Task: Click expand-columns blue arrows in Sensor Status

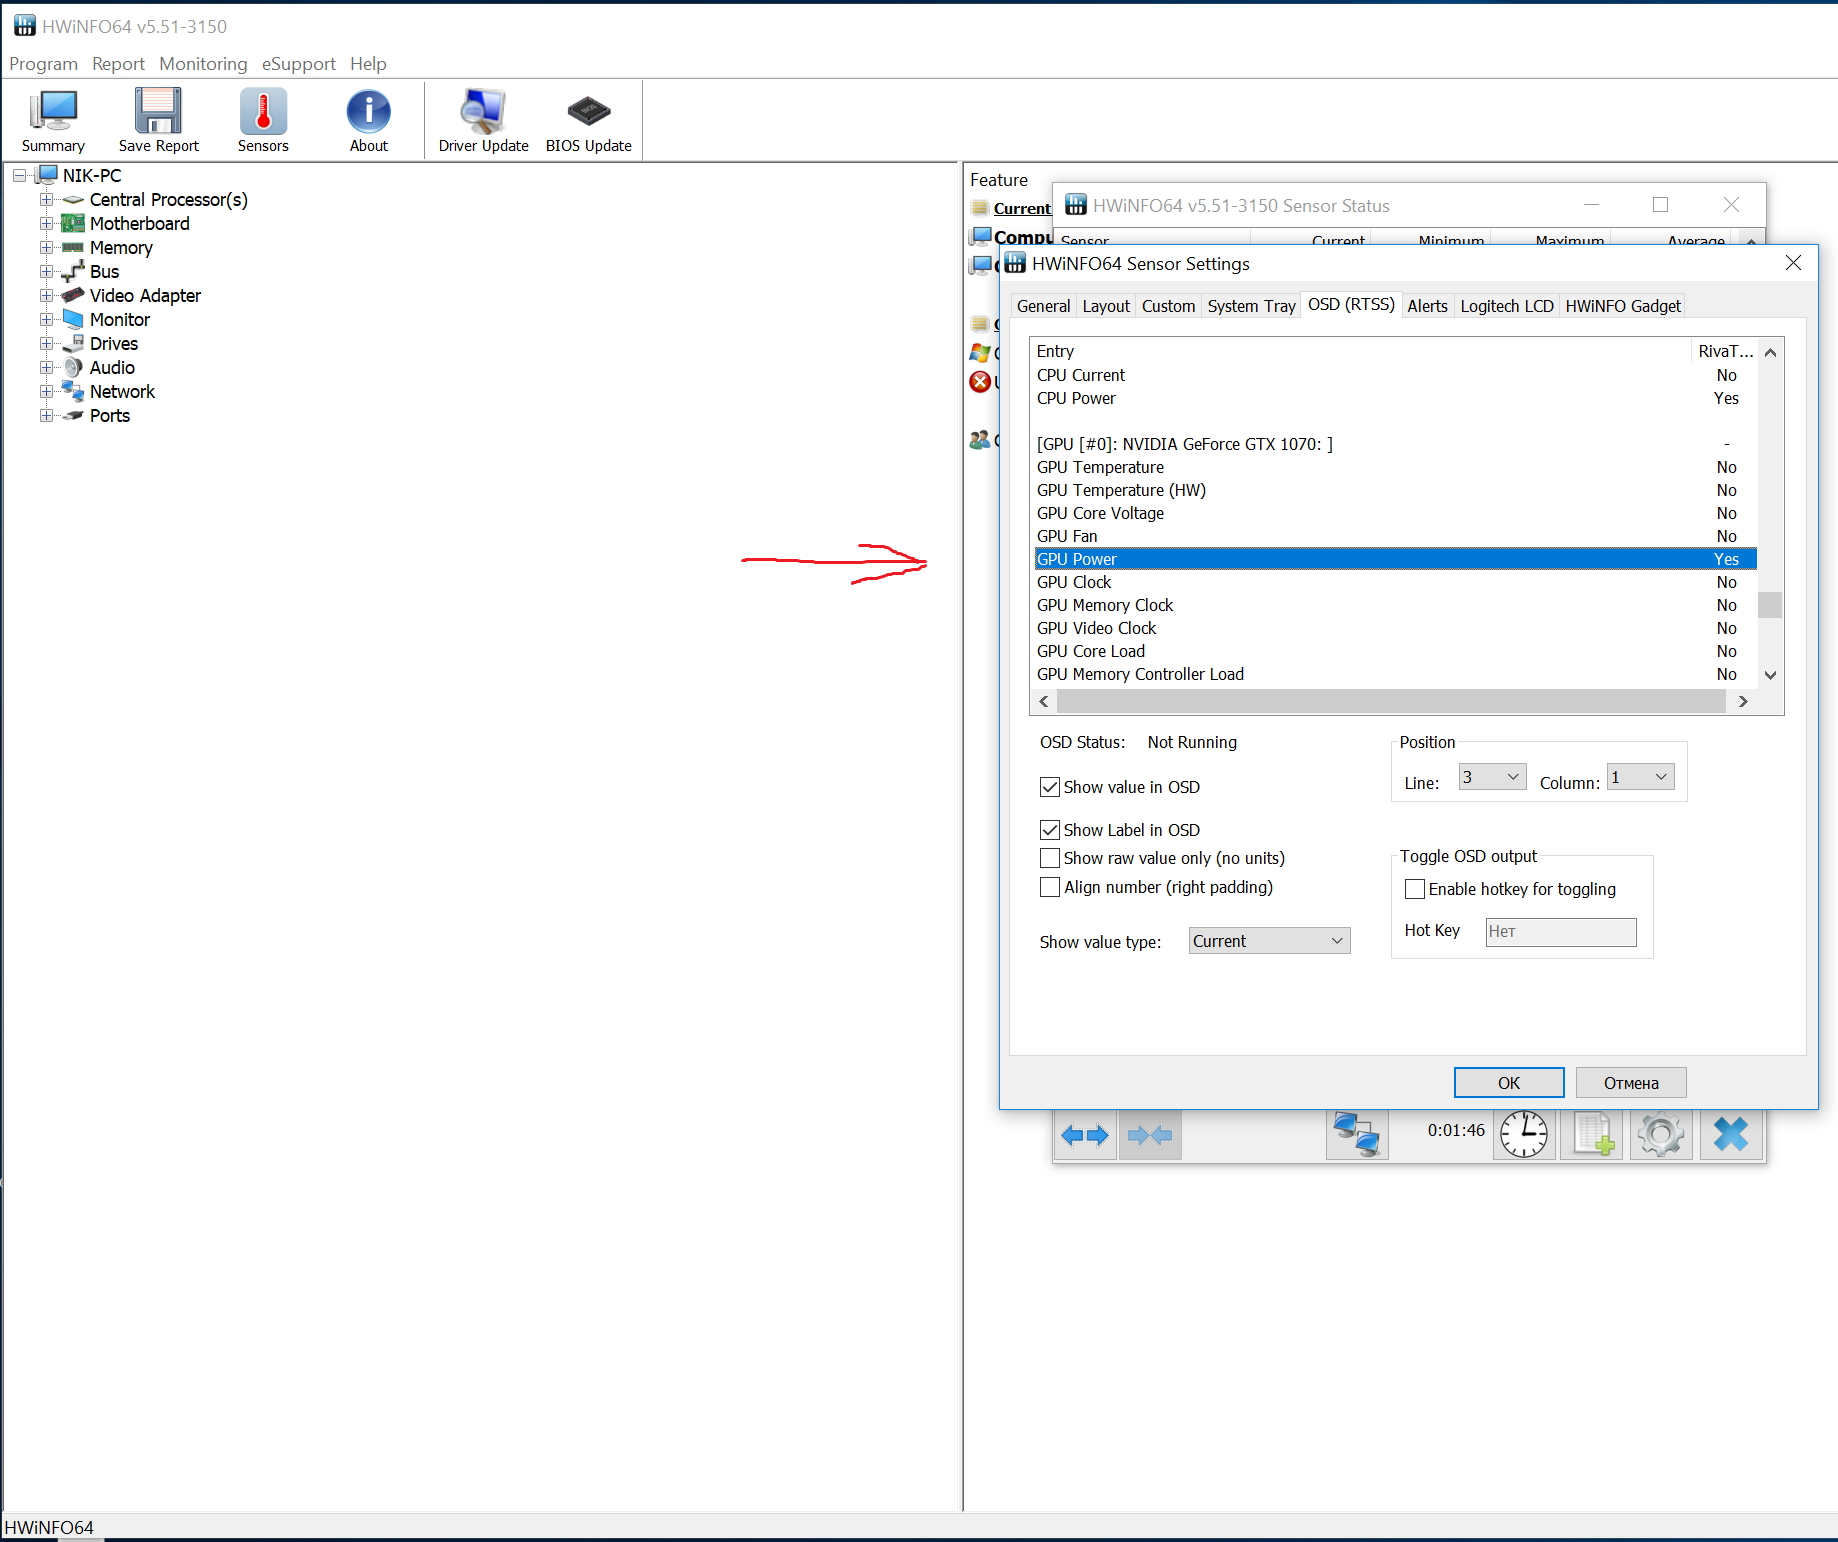Action: pos(1085,1135)
